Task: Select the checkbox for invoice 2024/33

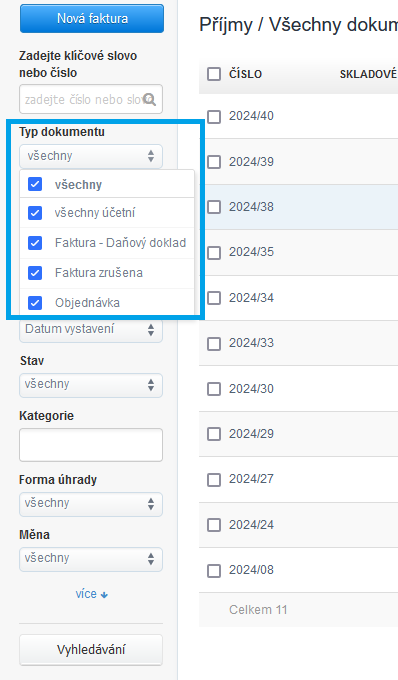Action: [214, 343]
